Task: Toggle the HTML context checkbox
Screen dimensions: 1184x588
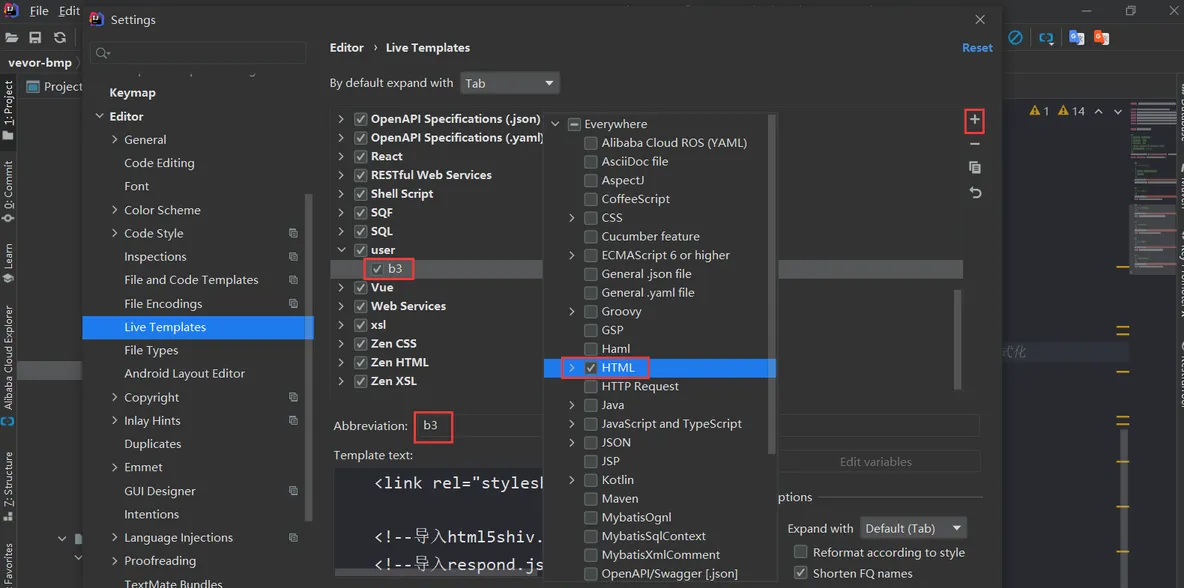Action: [x=591, y=368]
